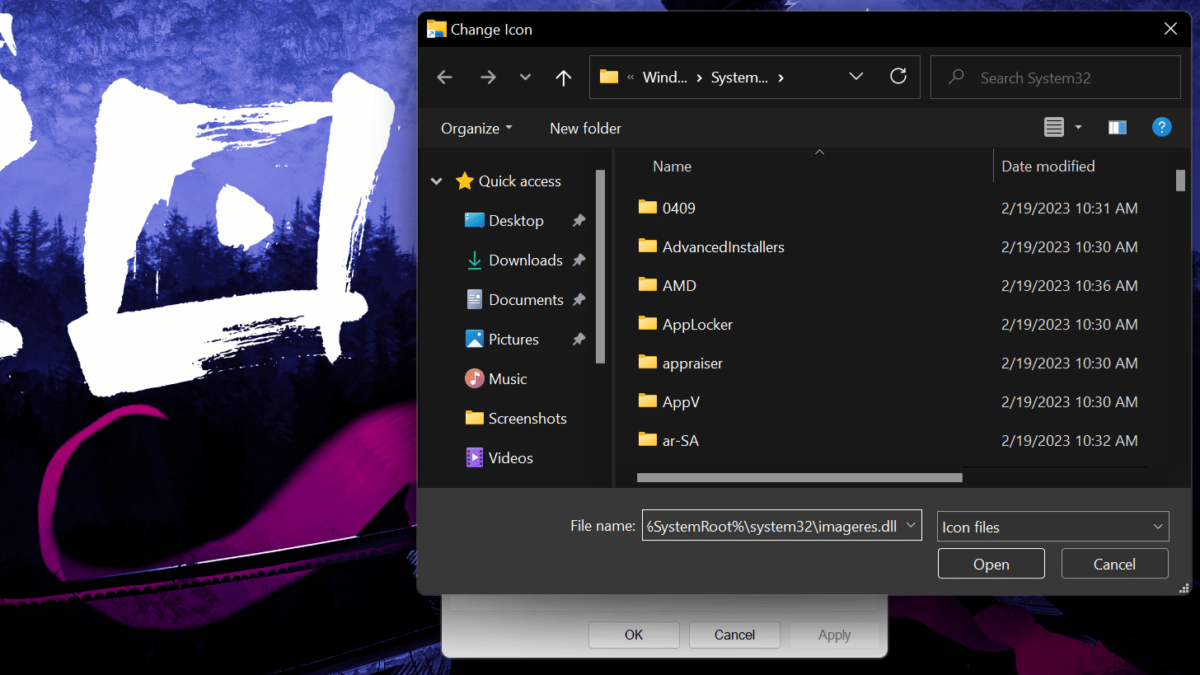Image resolution: width=1200 pixels, height=675 pixels.
Task: Click New folder in the toolbar
Action: coord(585,128)
